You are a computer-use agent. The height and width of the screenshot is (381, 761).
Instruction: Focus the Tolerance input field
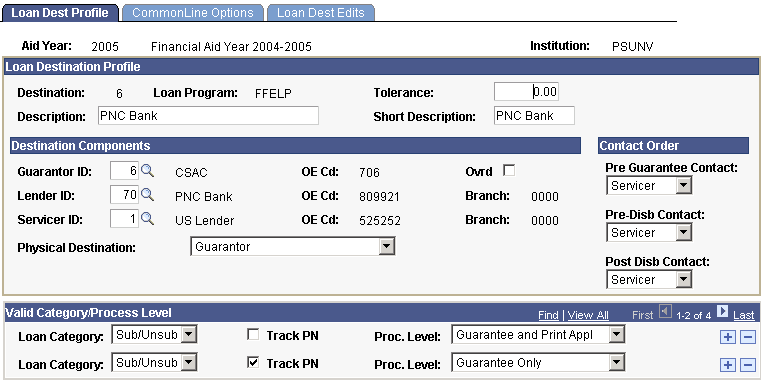(526, 92)
